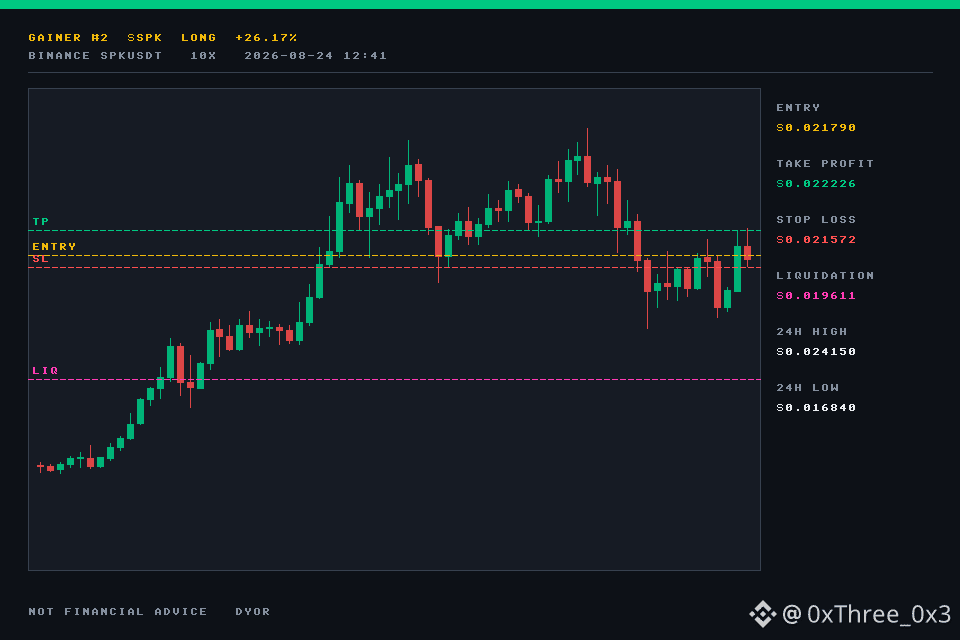Click the TAKE PROFIT heading

(825, 164)
